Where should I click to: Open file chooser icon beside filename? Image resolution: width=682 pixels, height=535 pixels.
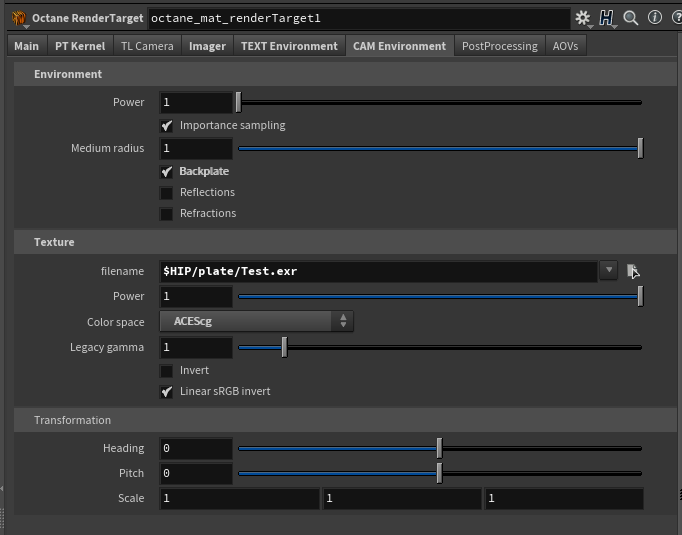(x=633, y=270)
